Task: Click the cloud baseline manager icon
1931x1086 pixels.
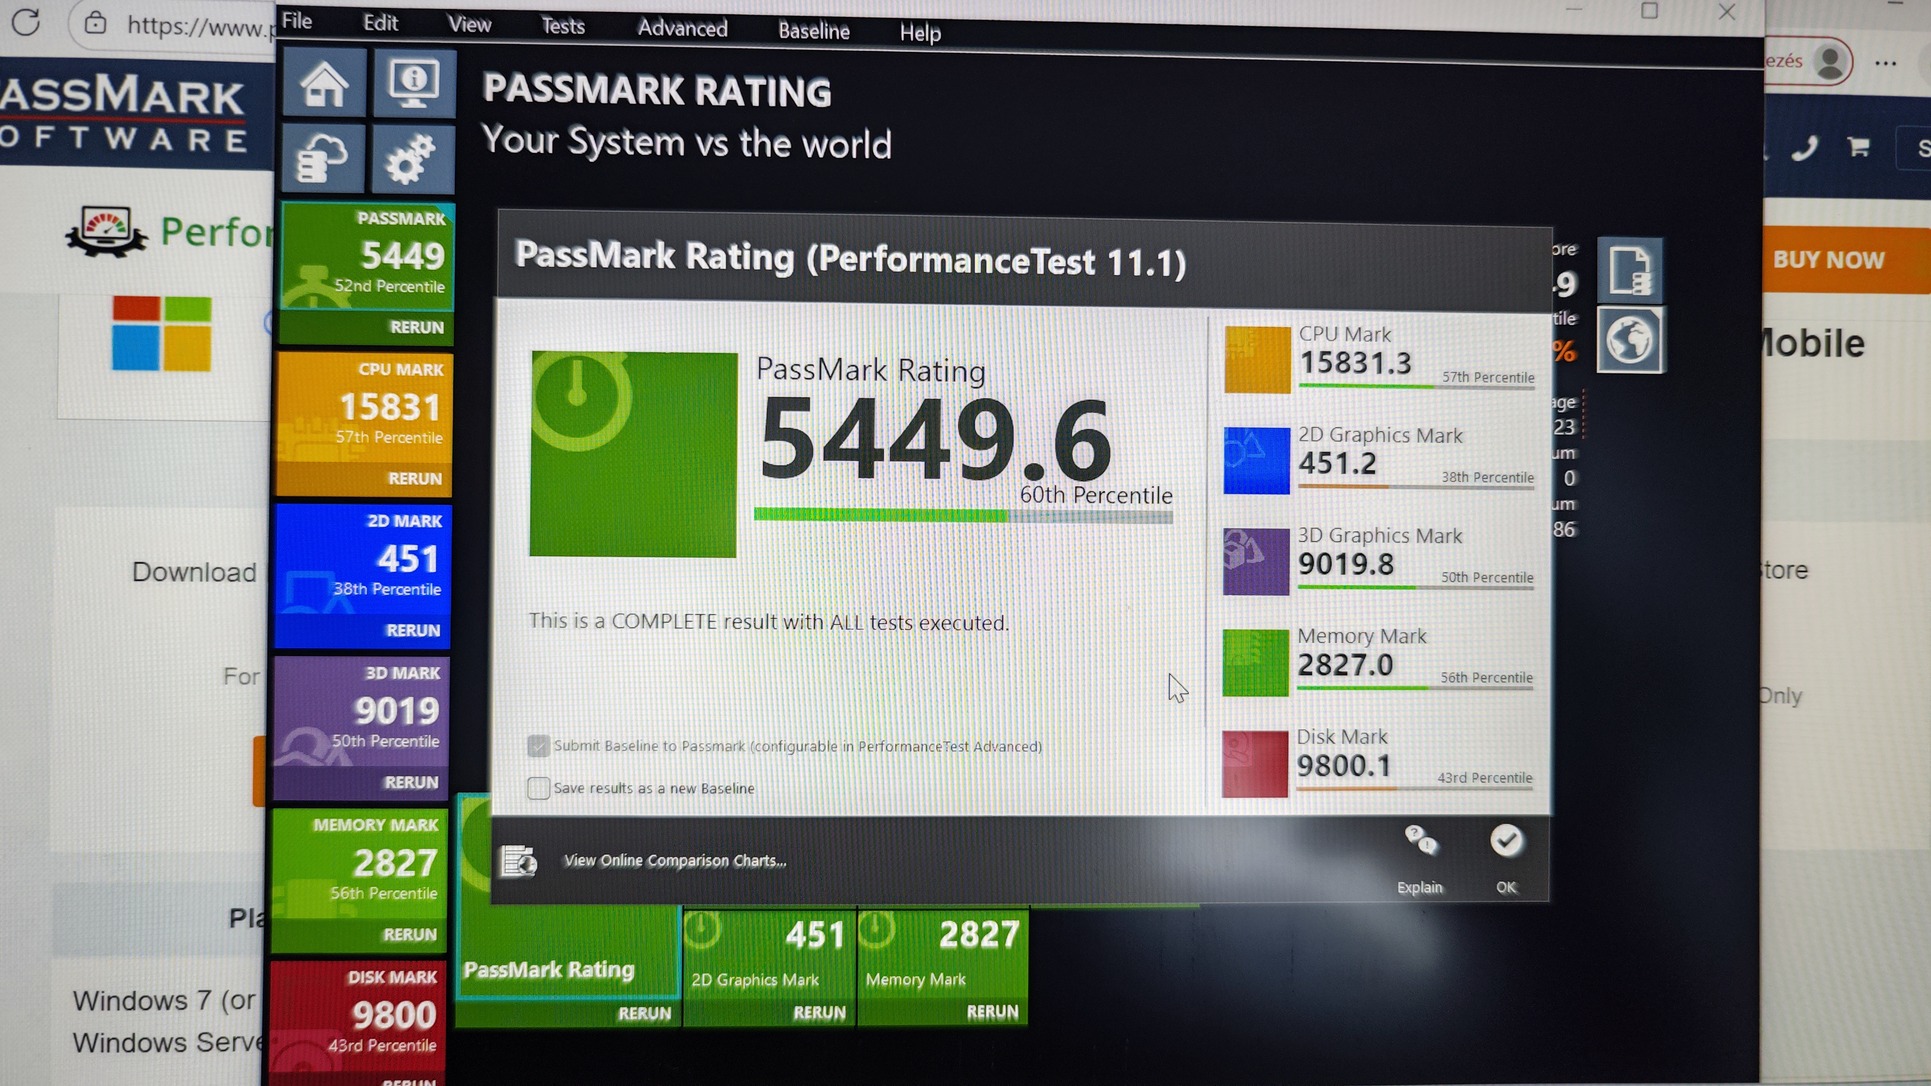Action: [x=323, y=158]
